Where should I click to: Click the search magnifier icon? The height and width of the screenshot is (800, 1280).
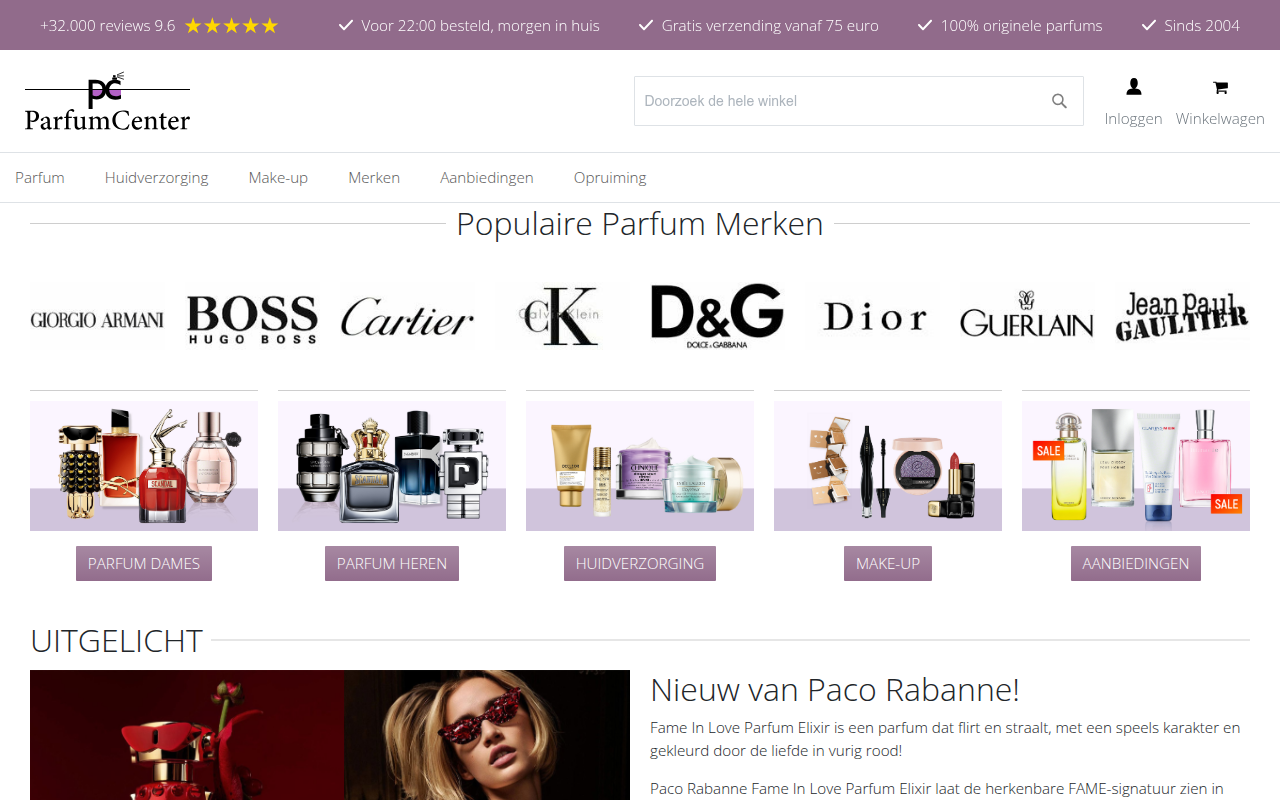pyautogui.click(x=1059, y=101)
